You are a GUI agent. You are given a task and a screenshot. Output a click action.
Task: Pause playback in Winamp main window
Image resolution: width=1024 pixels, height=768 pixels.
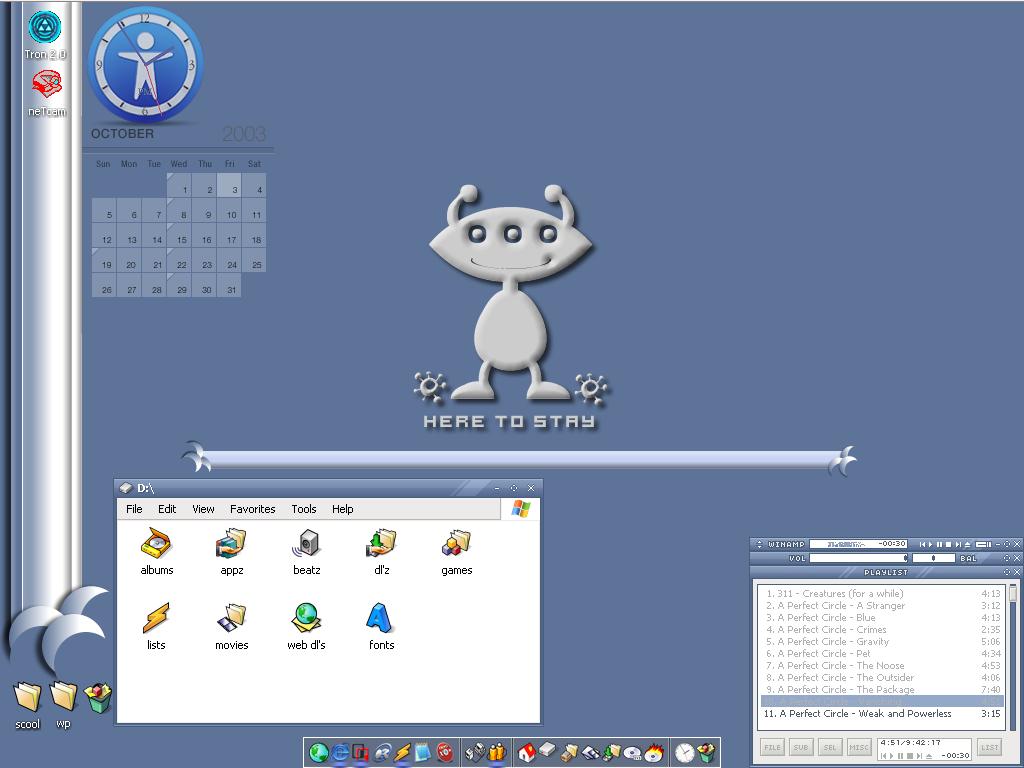click(939, 544)
